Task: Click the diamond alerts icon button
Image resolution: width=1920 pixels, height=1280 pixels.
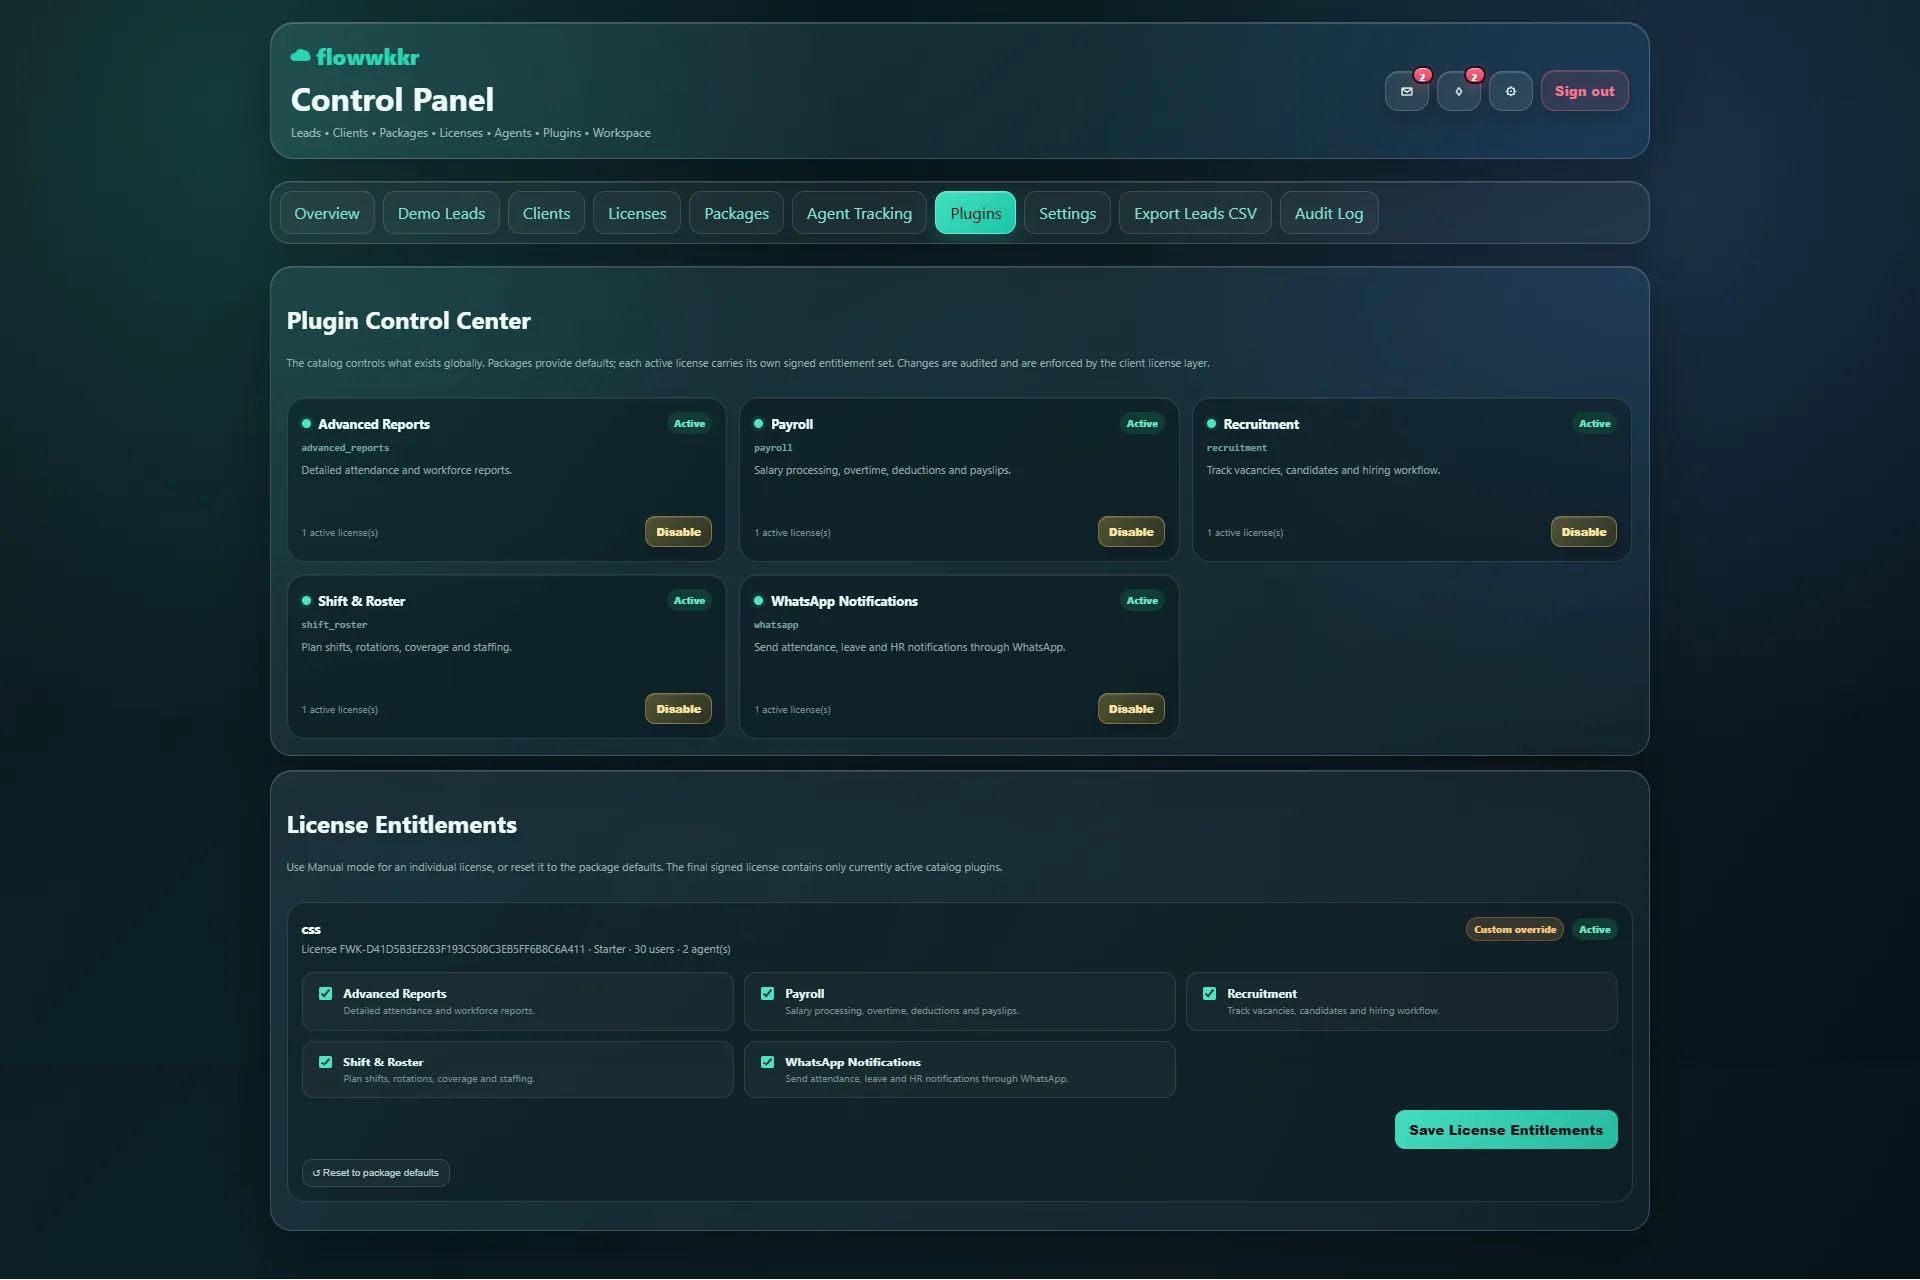Action: pyautogui.click(x=1458, y=91)
